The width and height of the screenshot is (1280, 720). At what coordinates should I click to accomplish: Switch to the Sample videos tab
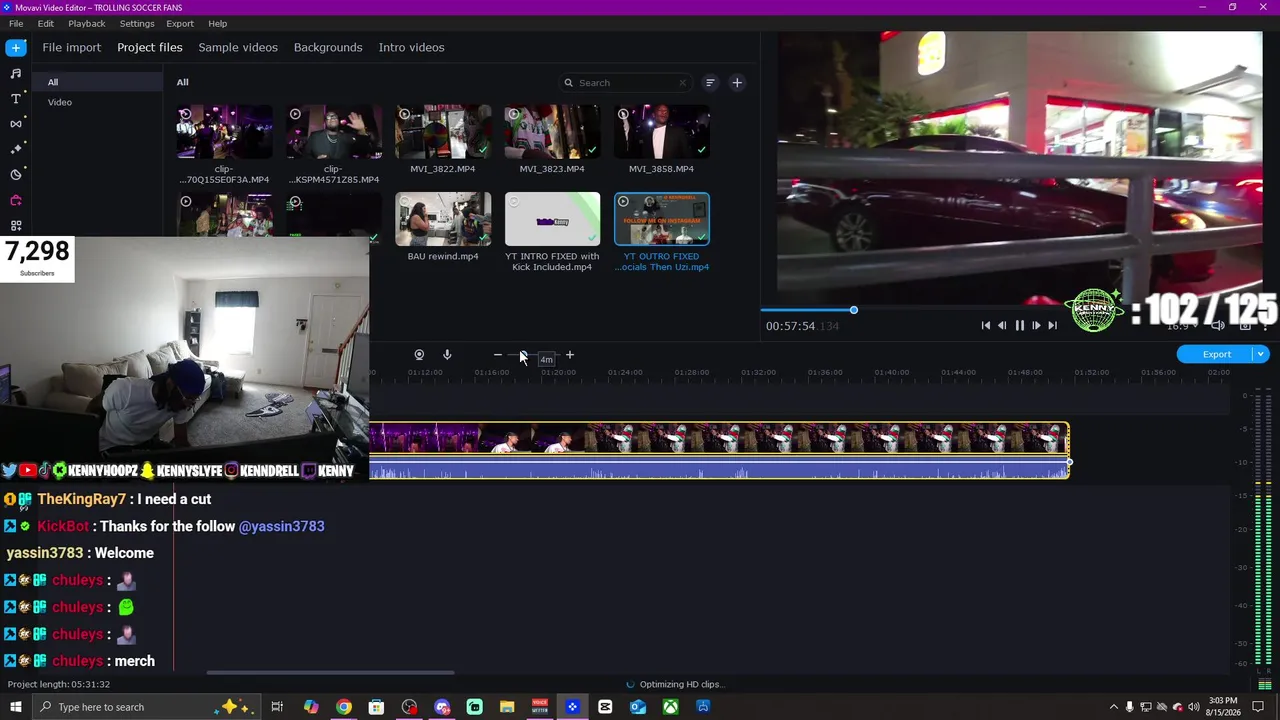tap(238, 47)
